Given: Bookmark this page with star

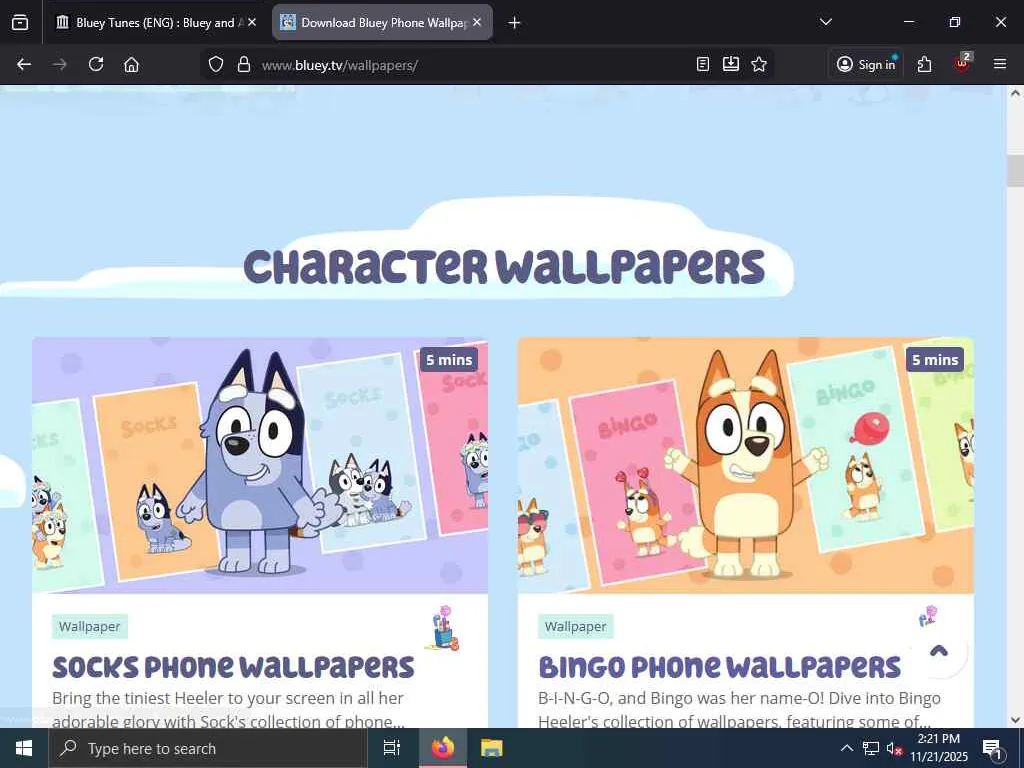Looking at the screenshot, I should click(x=759, y=64).
